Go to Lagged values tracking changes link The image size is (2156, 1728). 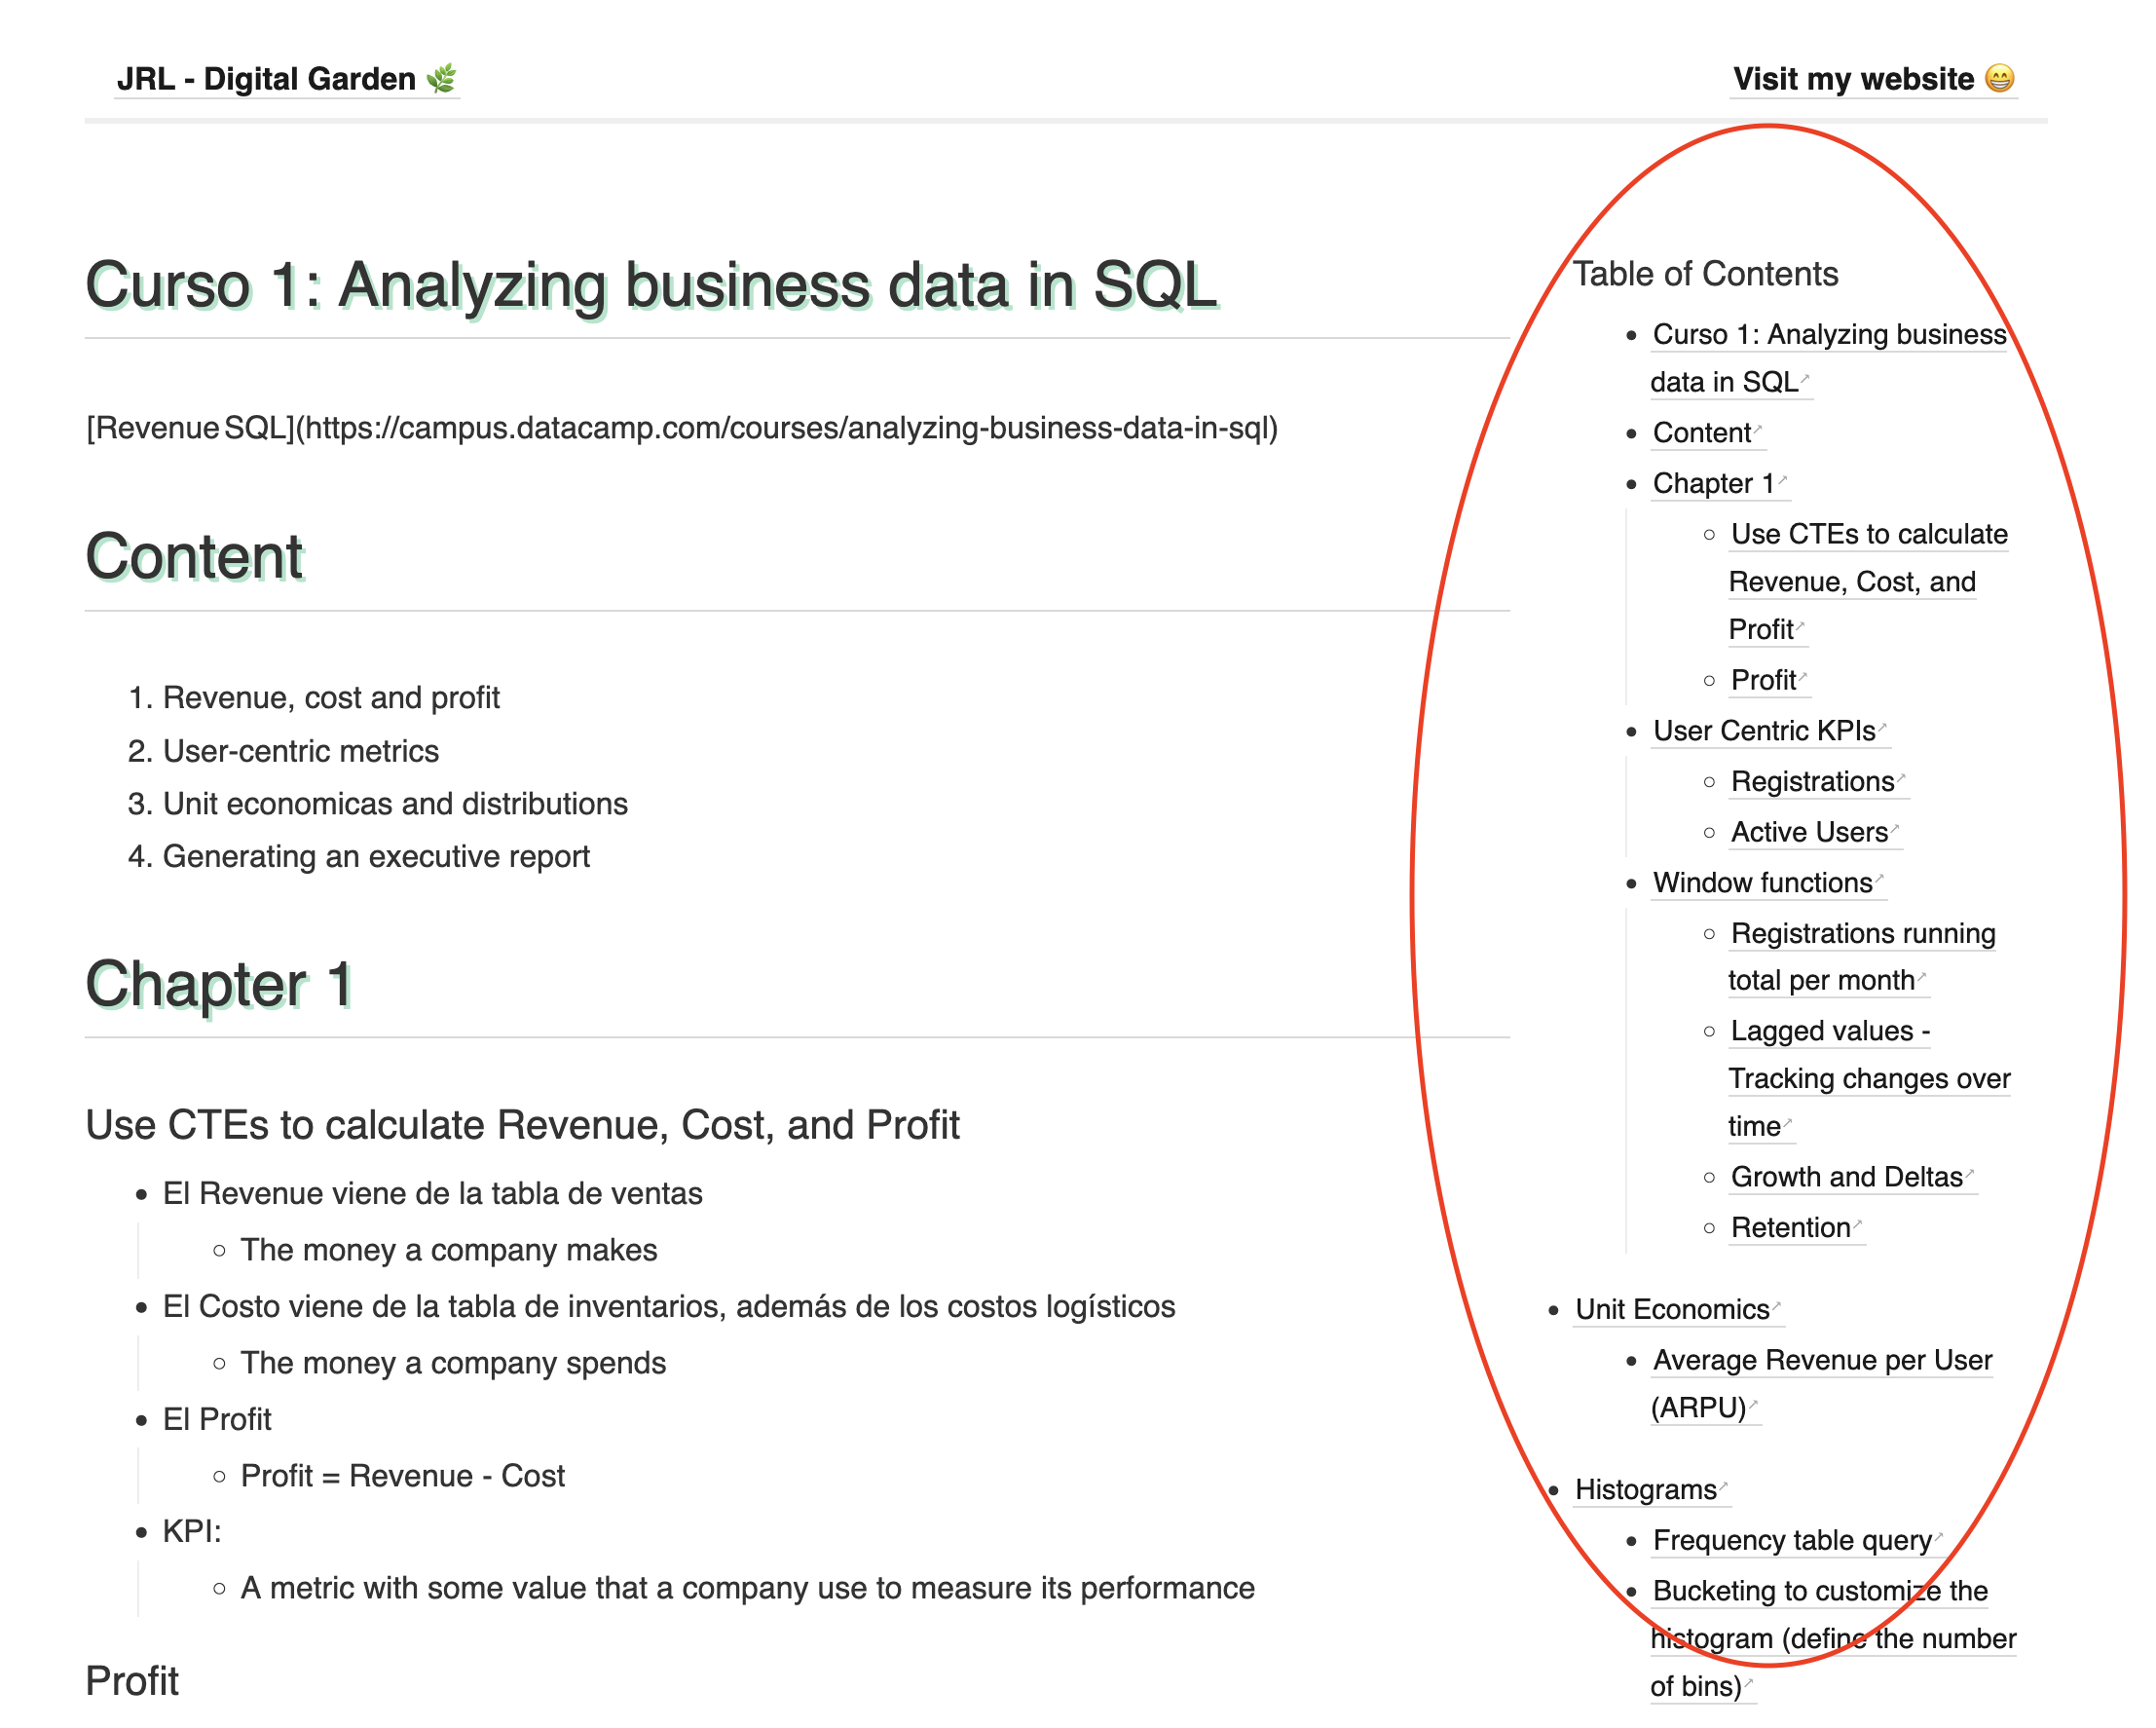pos(1829,1032)
